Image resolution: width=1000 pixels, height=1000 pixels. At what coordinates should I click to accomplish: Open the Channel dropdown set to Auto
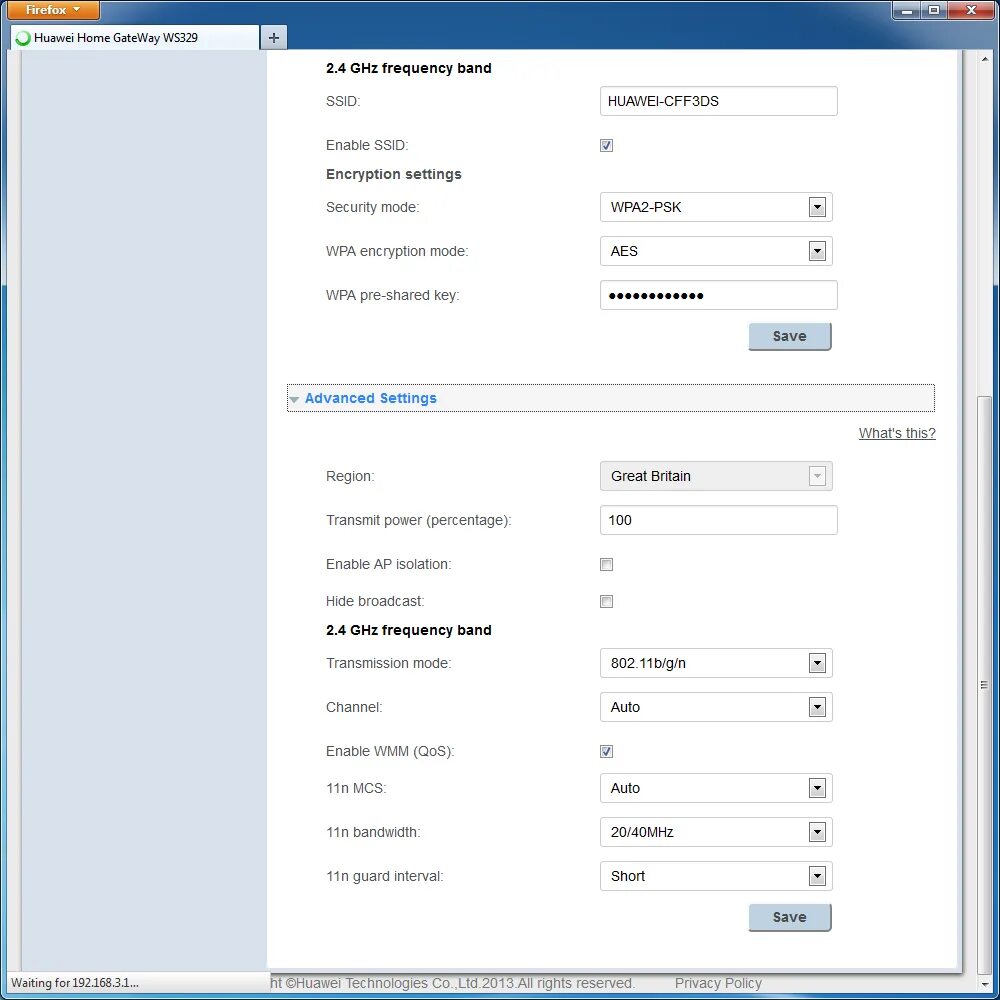coord(716,707)
